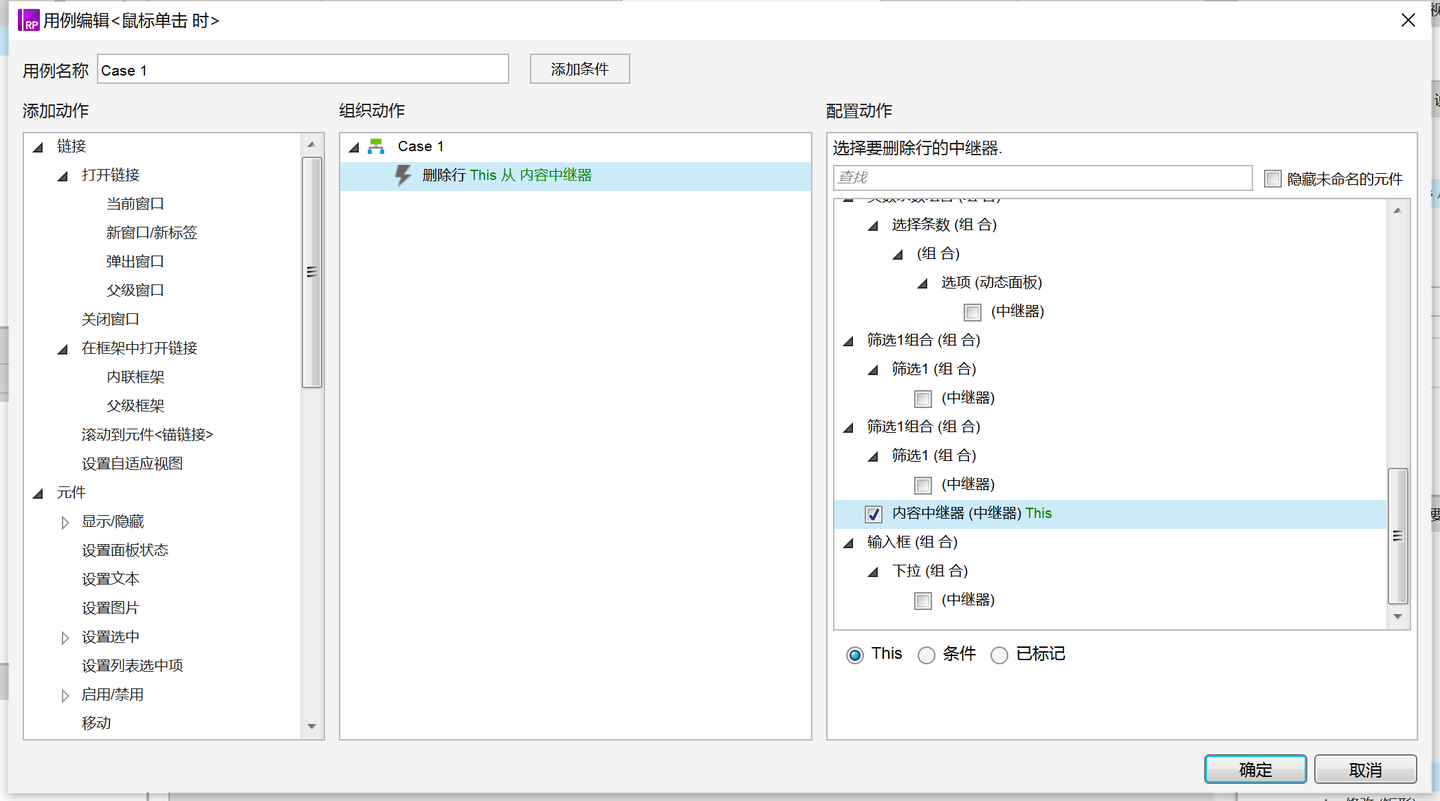
Task: Click the repeater list scrollbar thumb
Action: pos(1398,536)
